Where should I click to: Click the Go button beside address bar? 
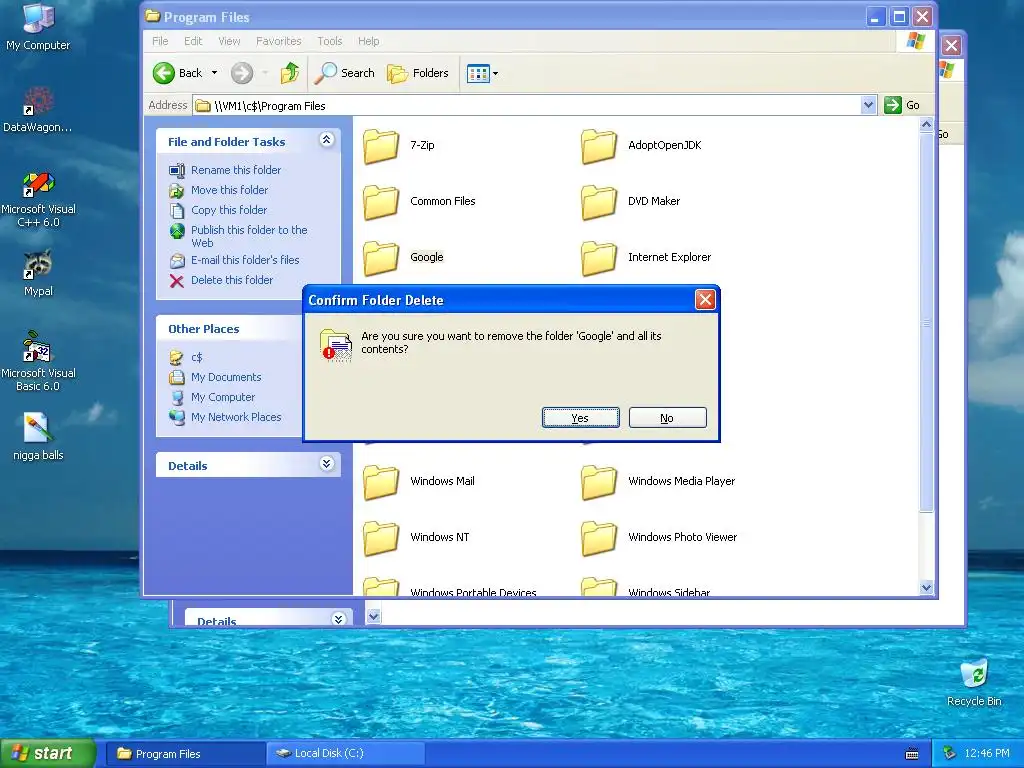pyautogui.click(x=903, y=105)
